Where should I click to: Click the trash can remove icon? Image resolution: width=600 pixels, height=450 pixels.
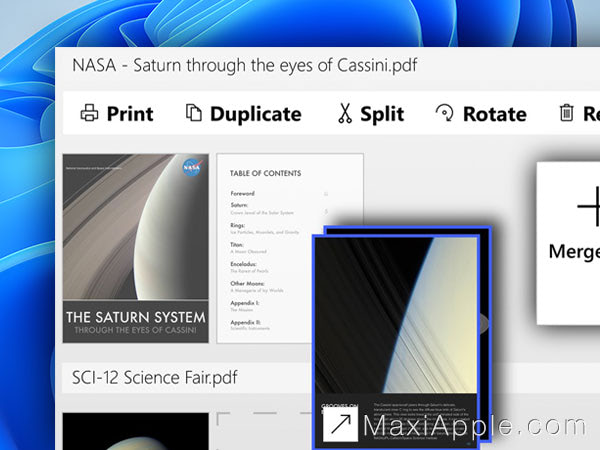click(x=567, y=113)
